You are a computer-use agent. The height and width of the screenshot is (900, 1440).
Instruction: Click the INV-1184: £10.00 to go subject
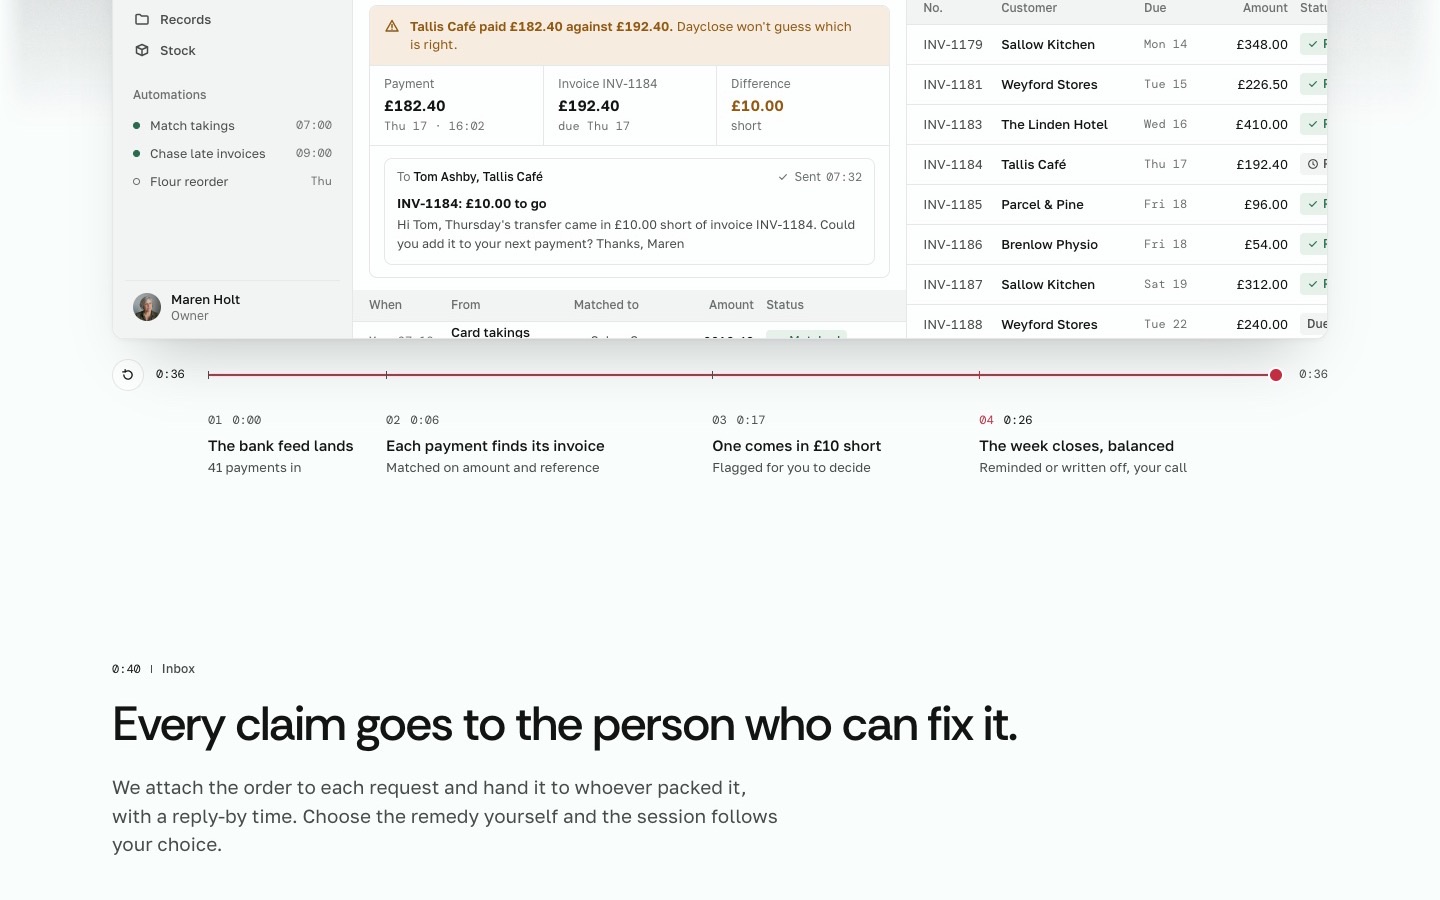(472, 203)
